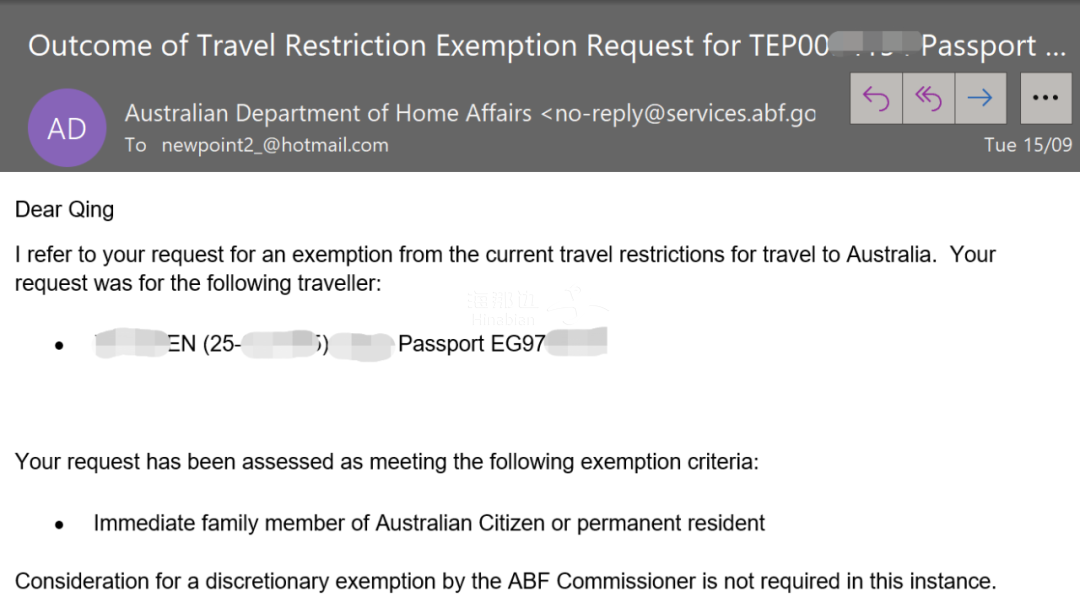Reply to this email with the single-arrow icon
The width and height of the screenshot is (1080, 613).
click(x=876, y=98)
